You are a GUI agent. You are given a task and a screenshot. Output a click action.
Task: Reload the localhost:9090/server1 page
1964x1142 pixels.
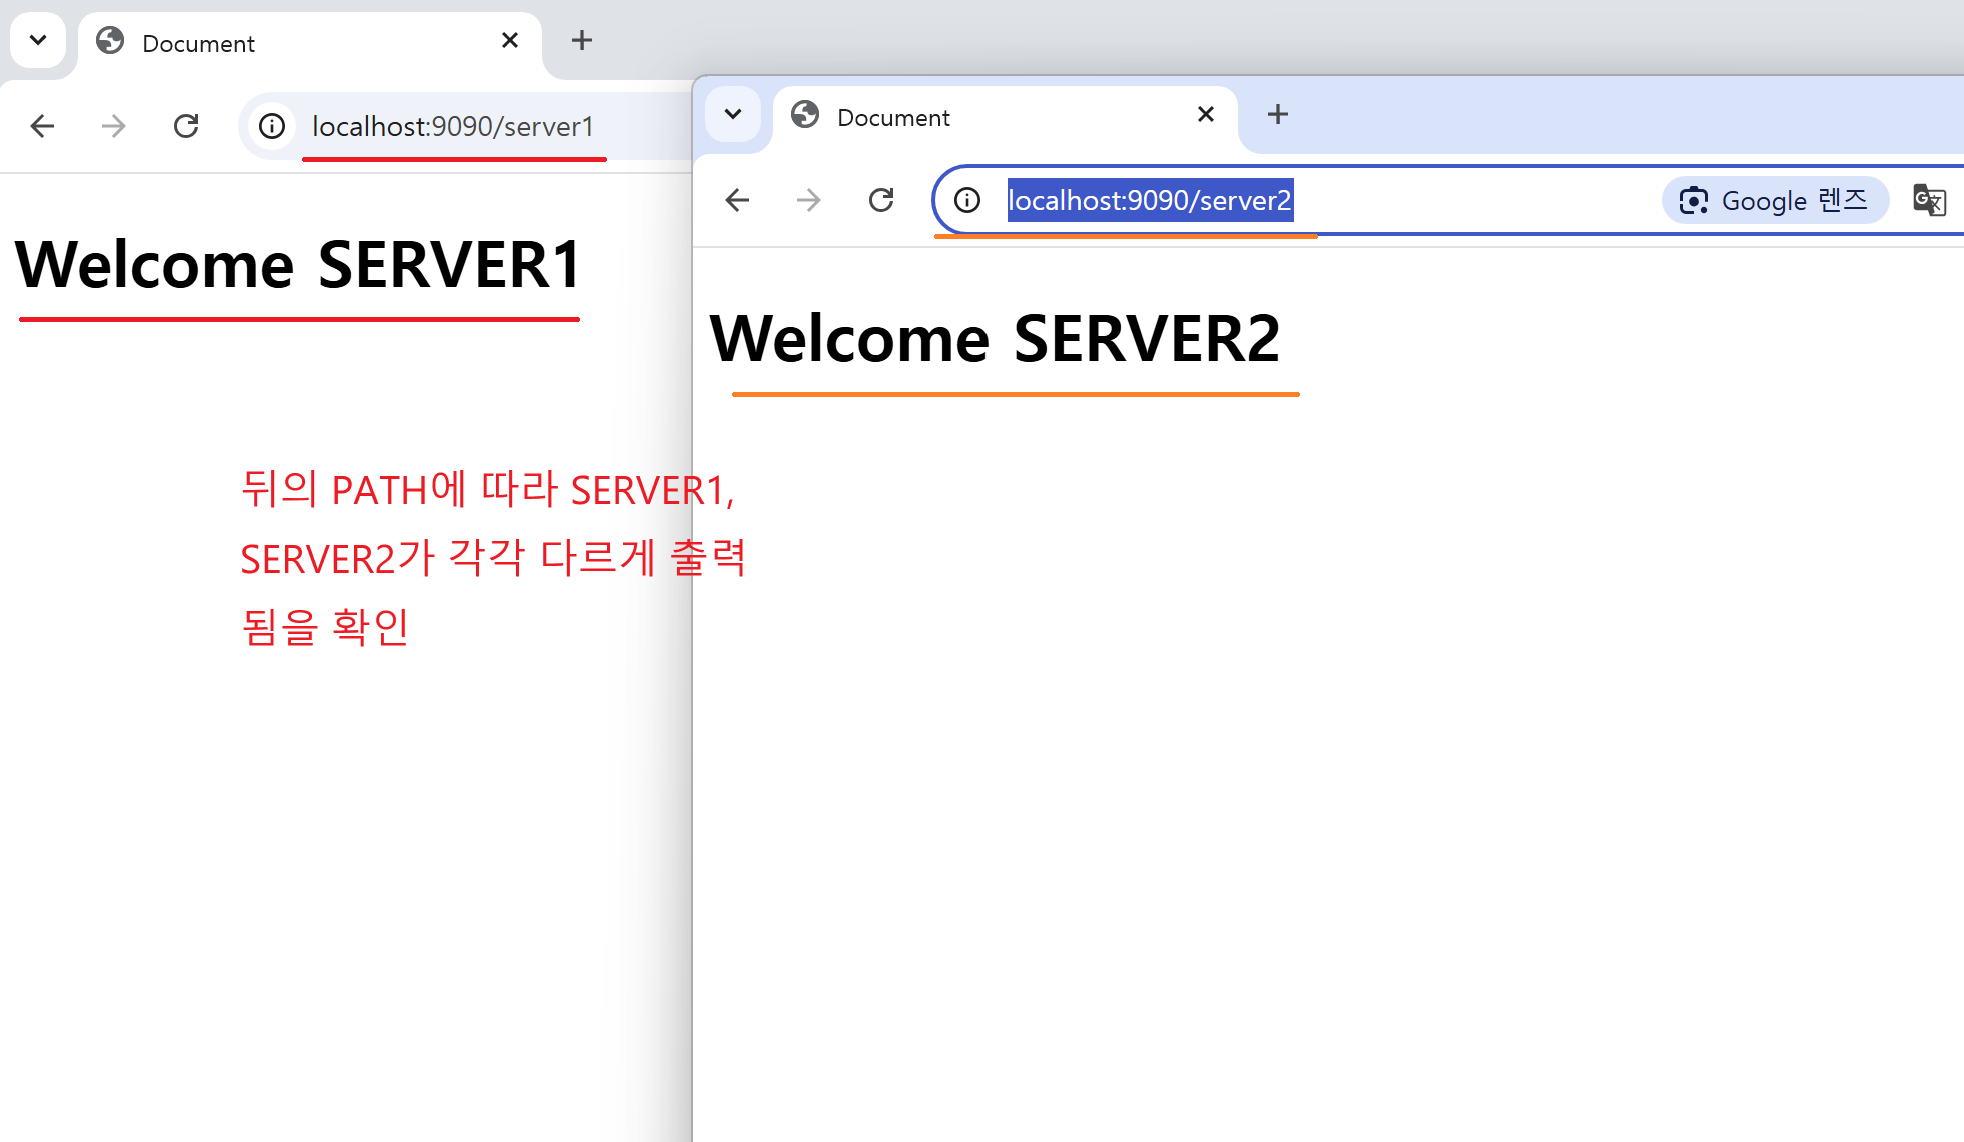pyautogui.click(x=186, y=126)
